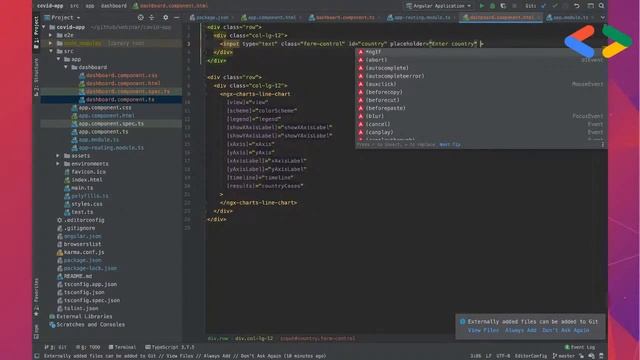Click the div.col-lg-12 breadcrumb
Image resolution: width=640 pixels, height=360 pixels.
point(254,338)
